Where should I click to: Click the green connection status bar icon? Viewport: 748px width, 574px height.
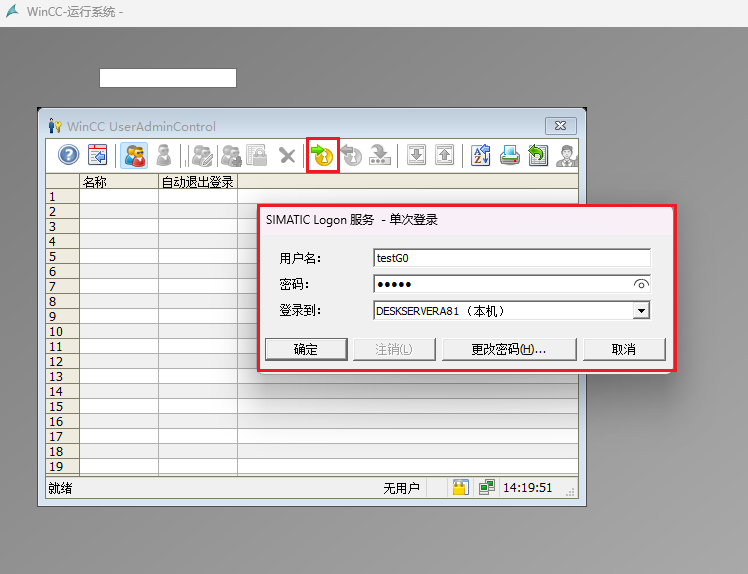click(486, 488)
